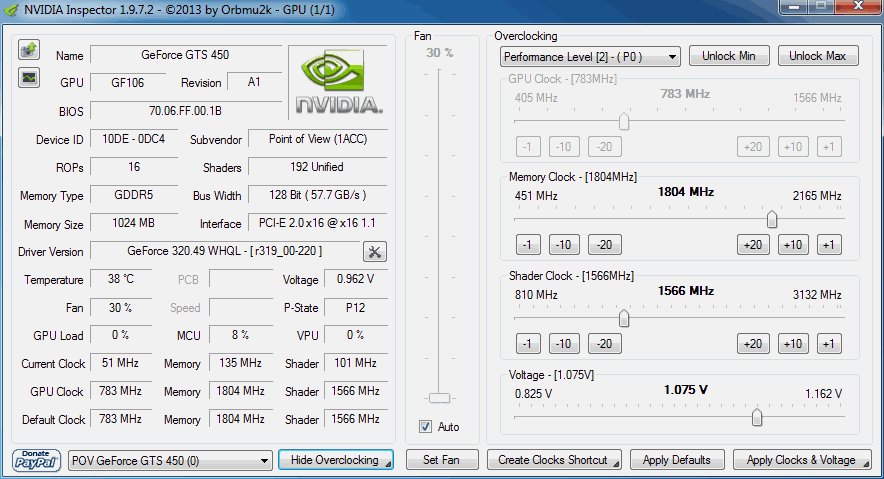Open driver profile settings wrench icon
Viewport: 884px width, 479px height.
[375, 251]
